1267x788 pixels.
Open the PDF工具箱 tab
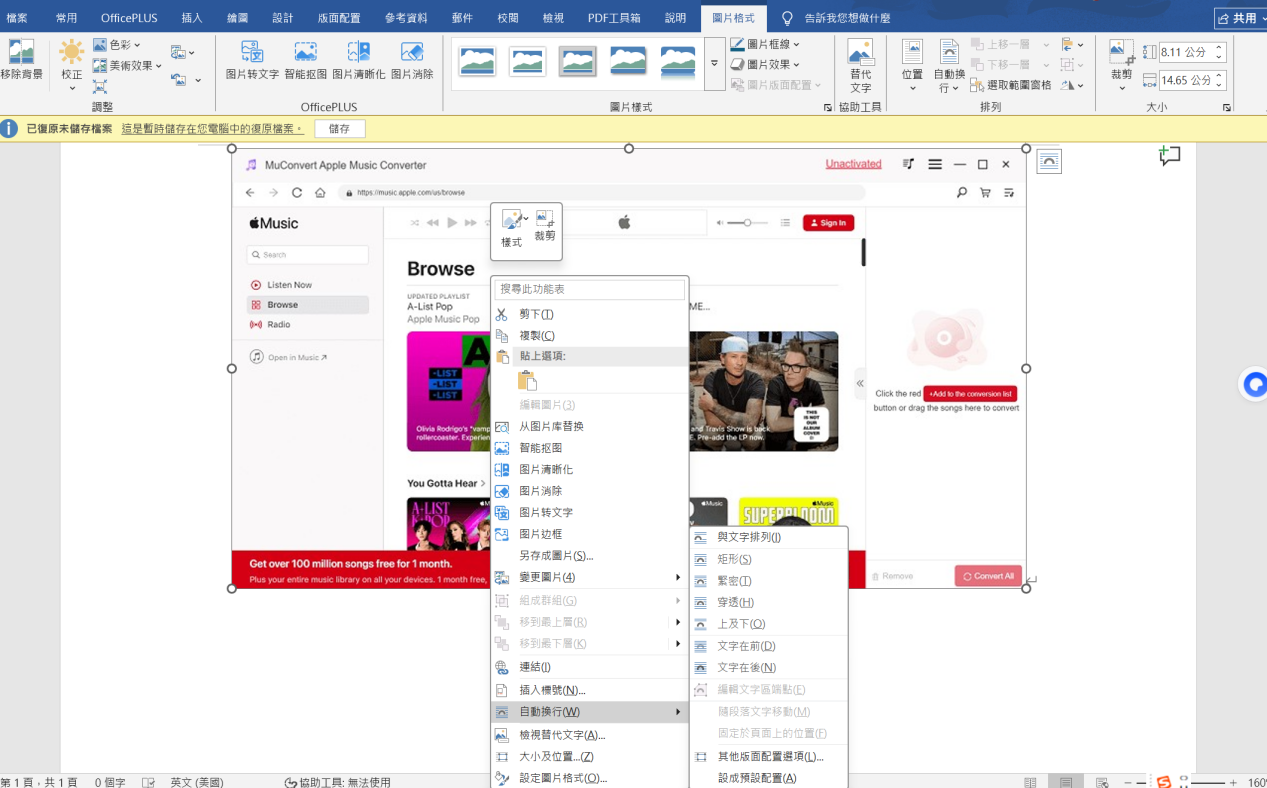coord(614,18)
